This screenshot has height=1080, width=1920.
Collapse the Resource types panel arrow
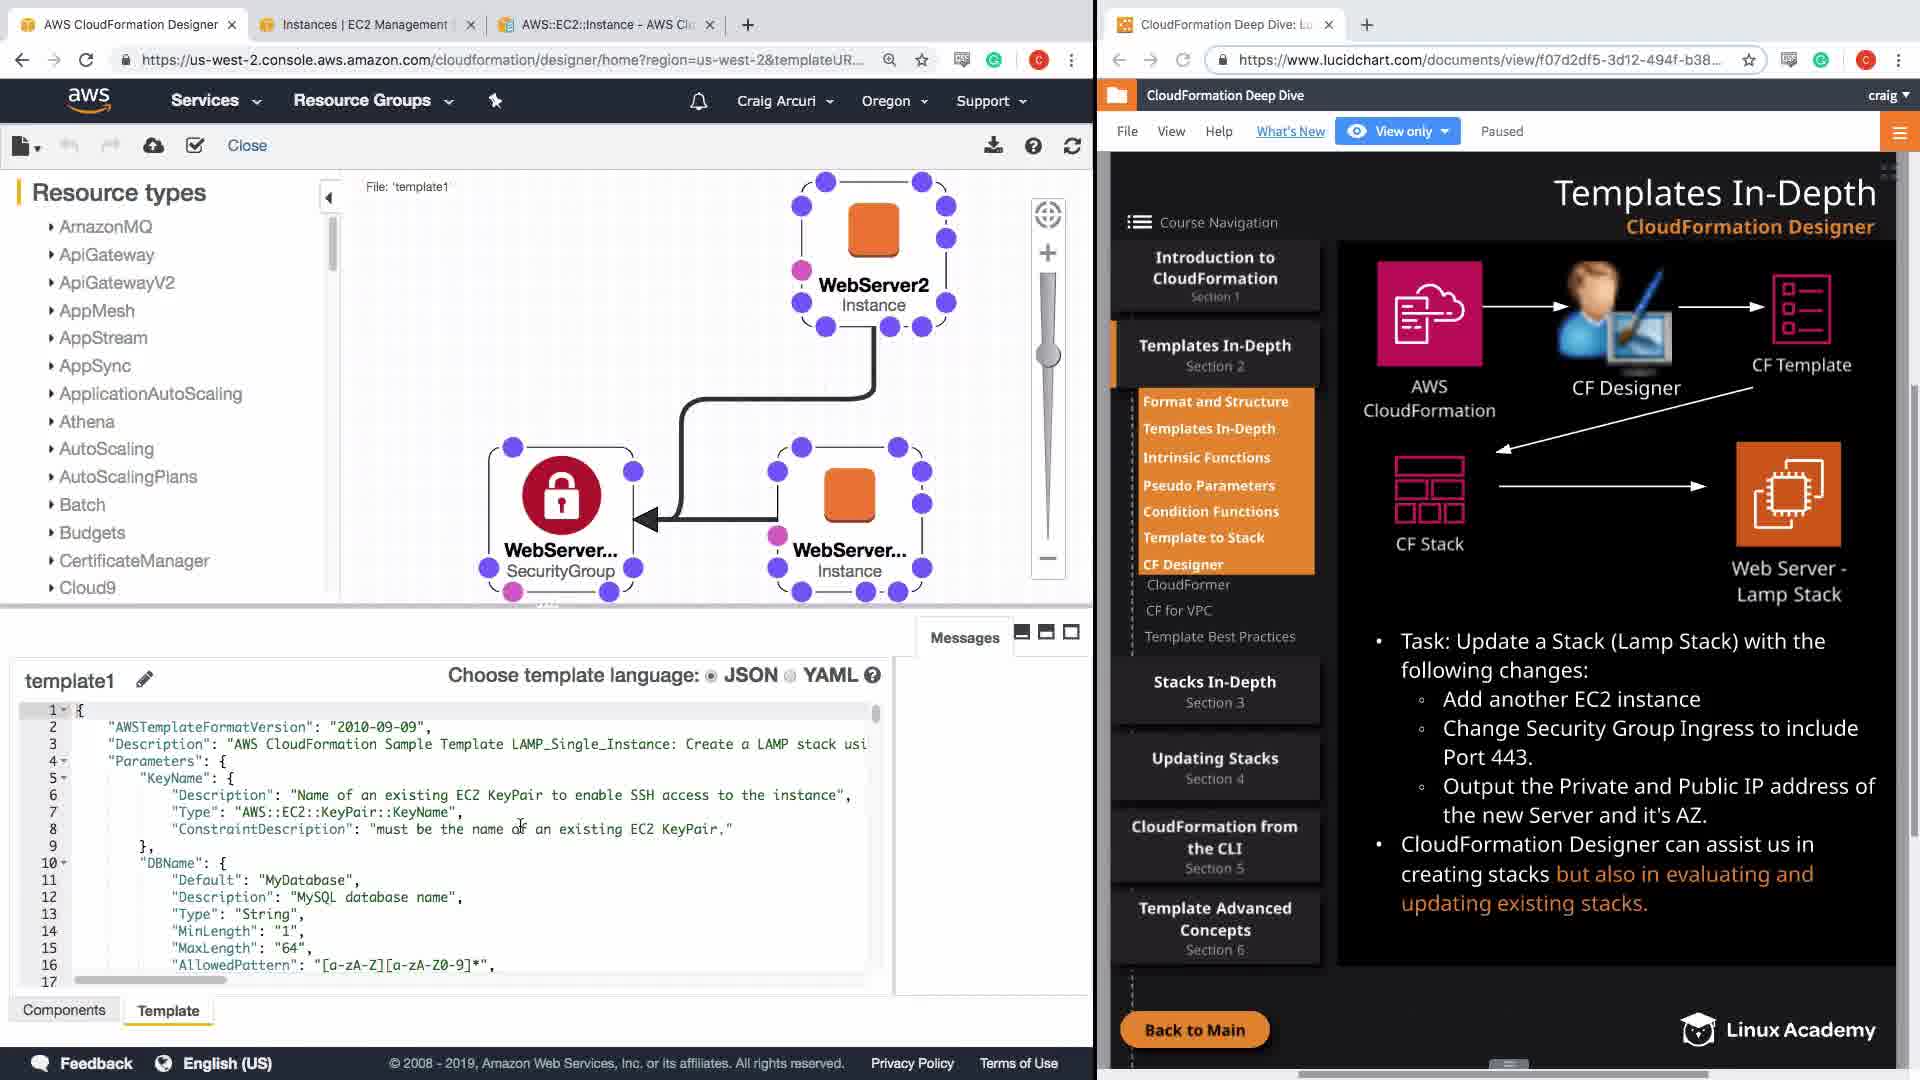pyautogui.click(x=329, y=198)
